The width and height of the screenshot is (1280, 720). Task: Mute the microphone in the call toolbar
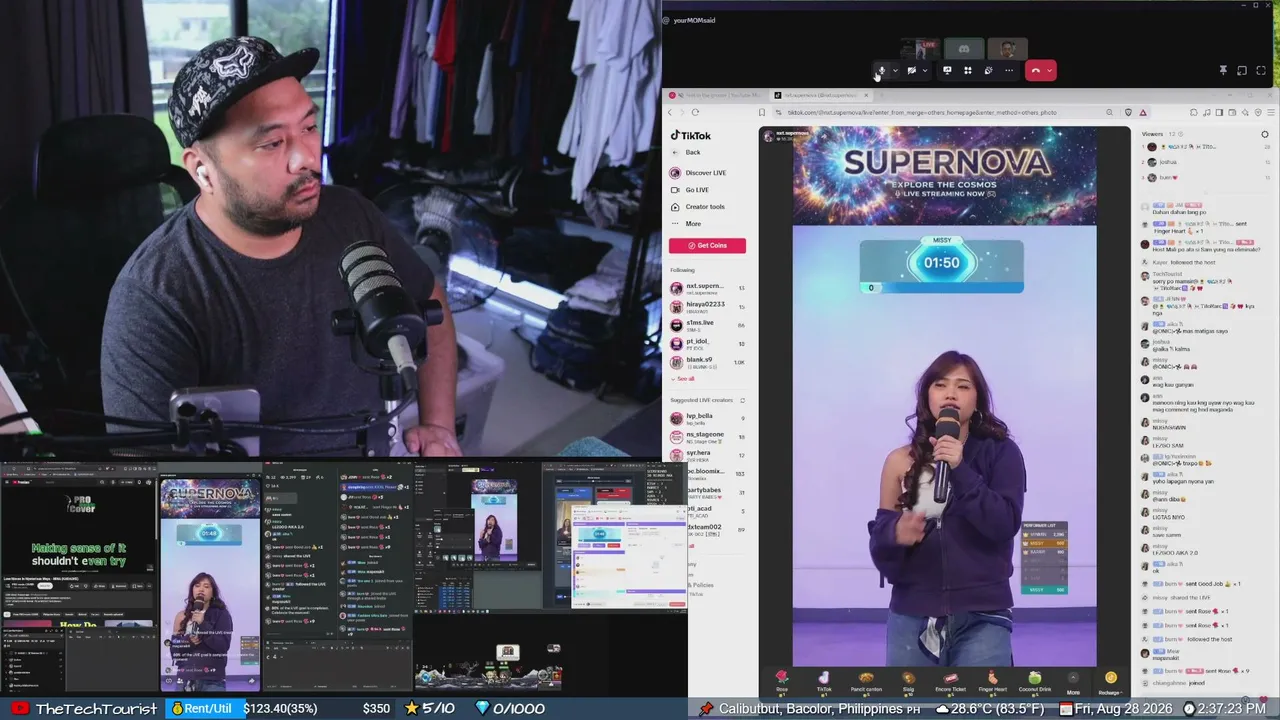880,71
